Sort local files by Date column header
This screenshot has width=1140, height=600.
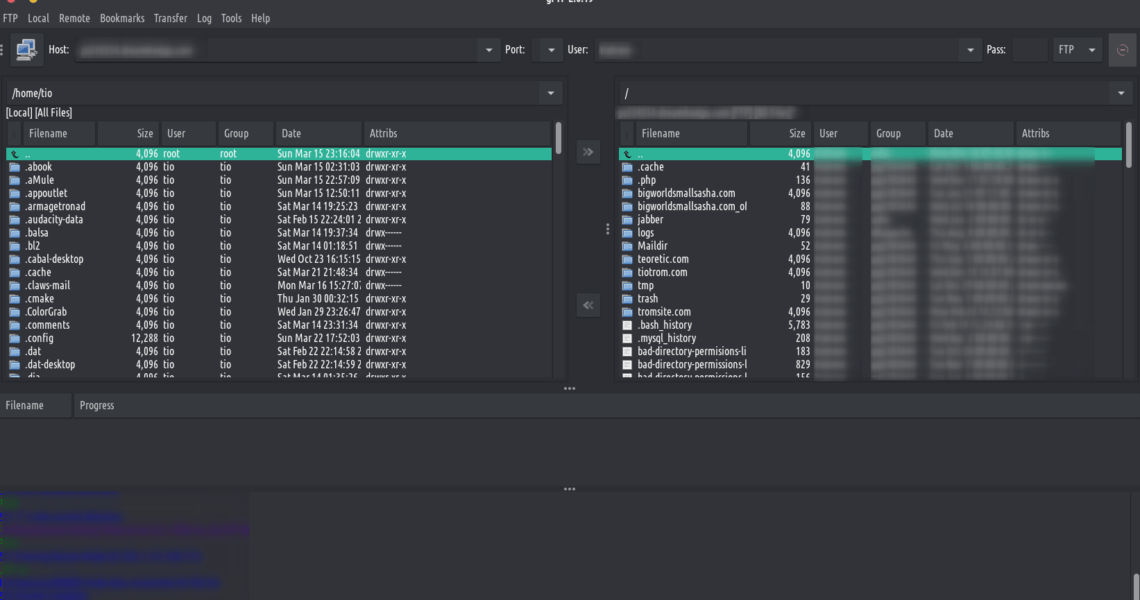[x=317, y=133]
